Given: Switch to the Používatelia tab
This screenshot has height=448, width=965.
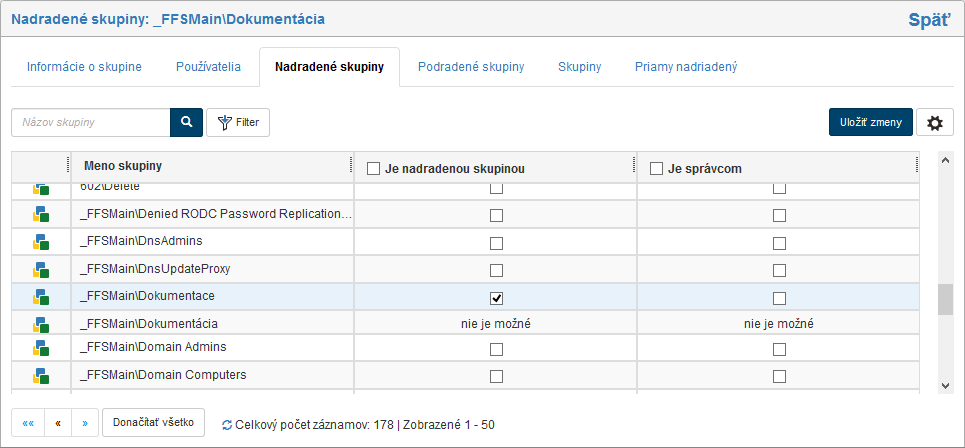Looking at the screenshot, I should (x=208, y=67).
